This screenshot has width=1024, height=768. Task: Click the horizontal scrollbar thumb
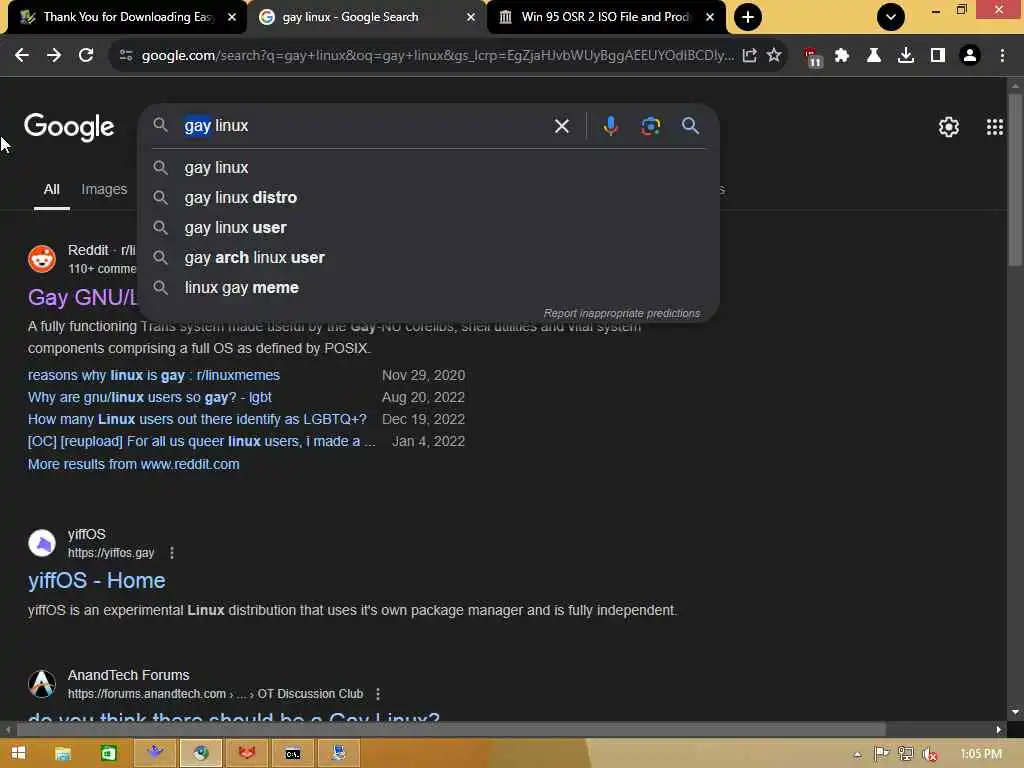(451, 729)
